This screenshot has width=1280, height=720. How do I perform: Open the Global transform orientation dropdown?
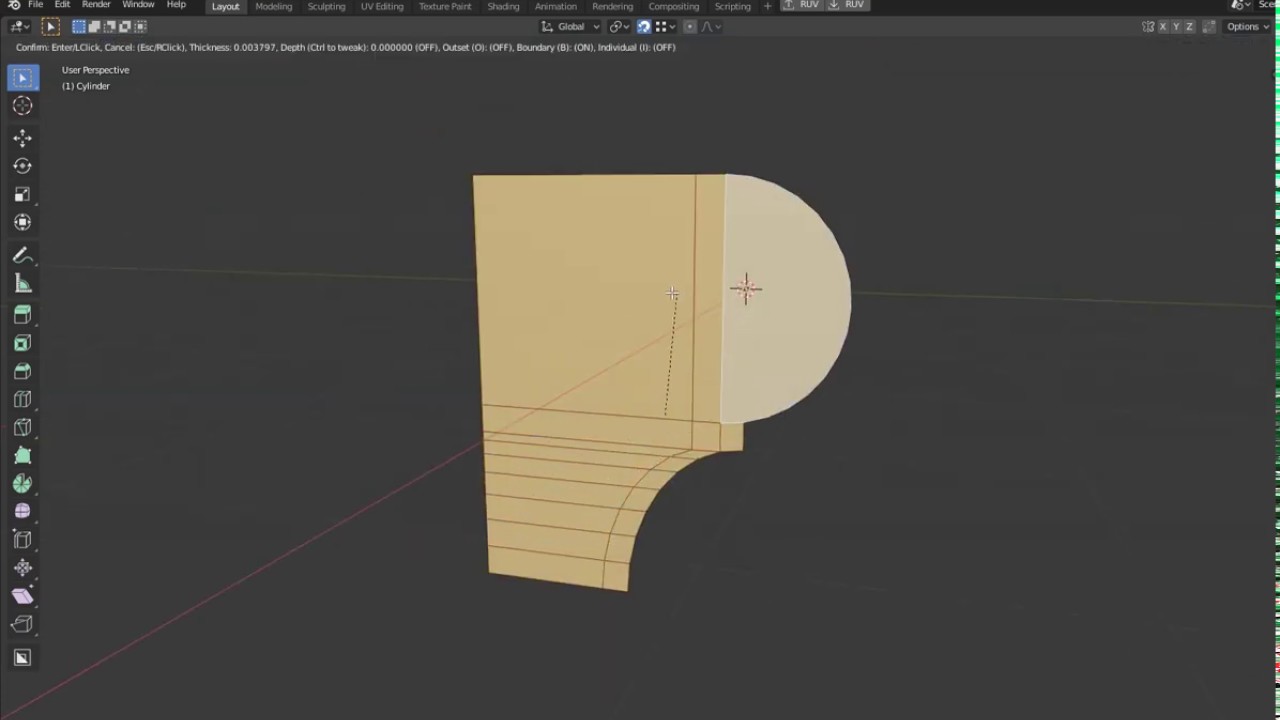coord(570,26)
